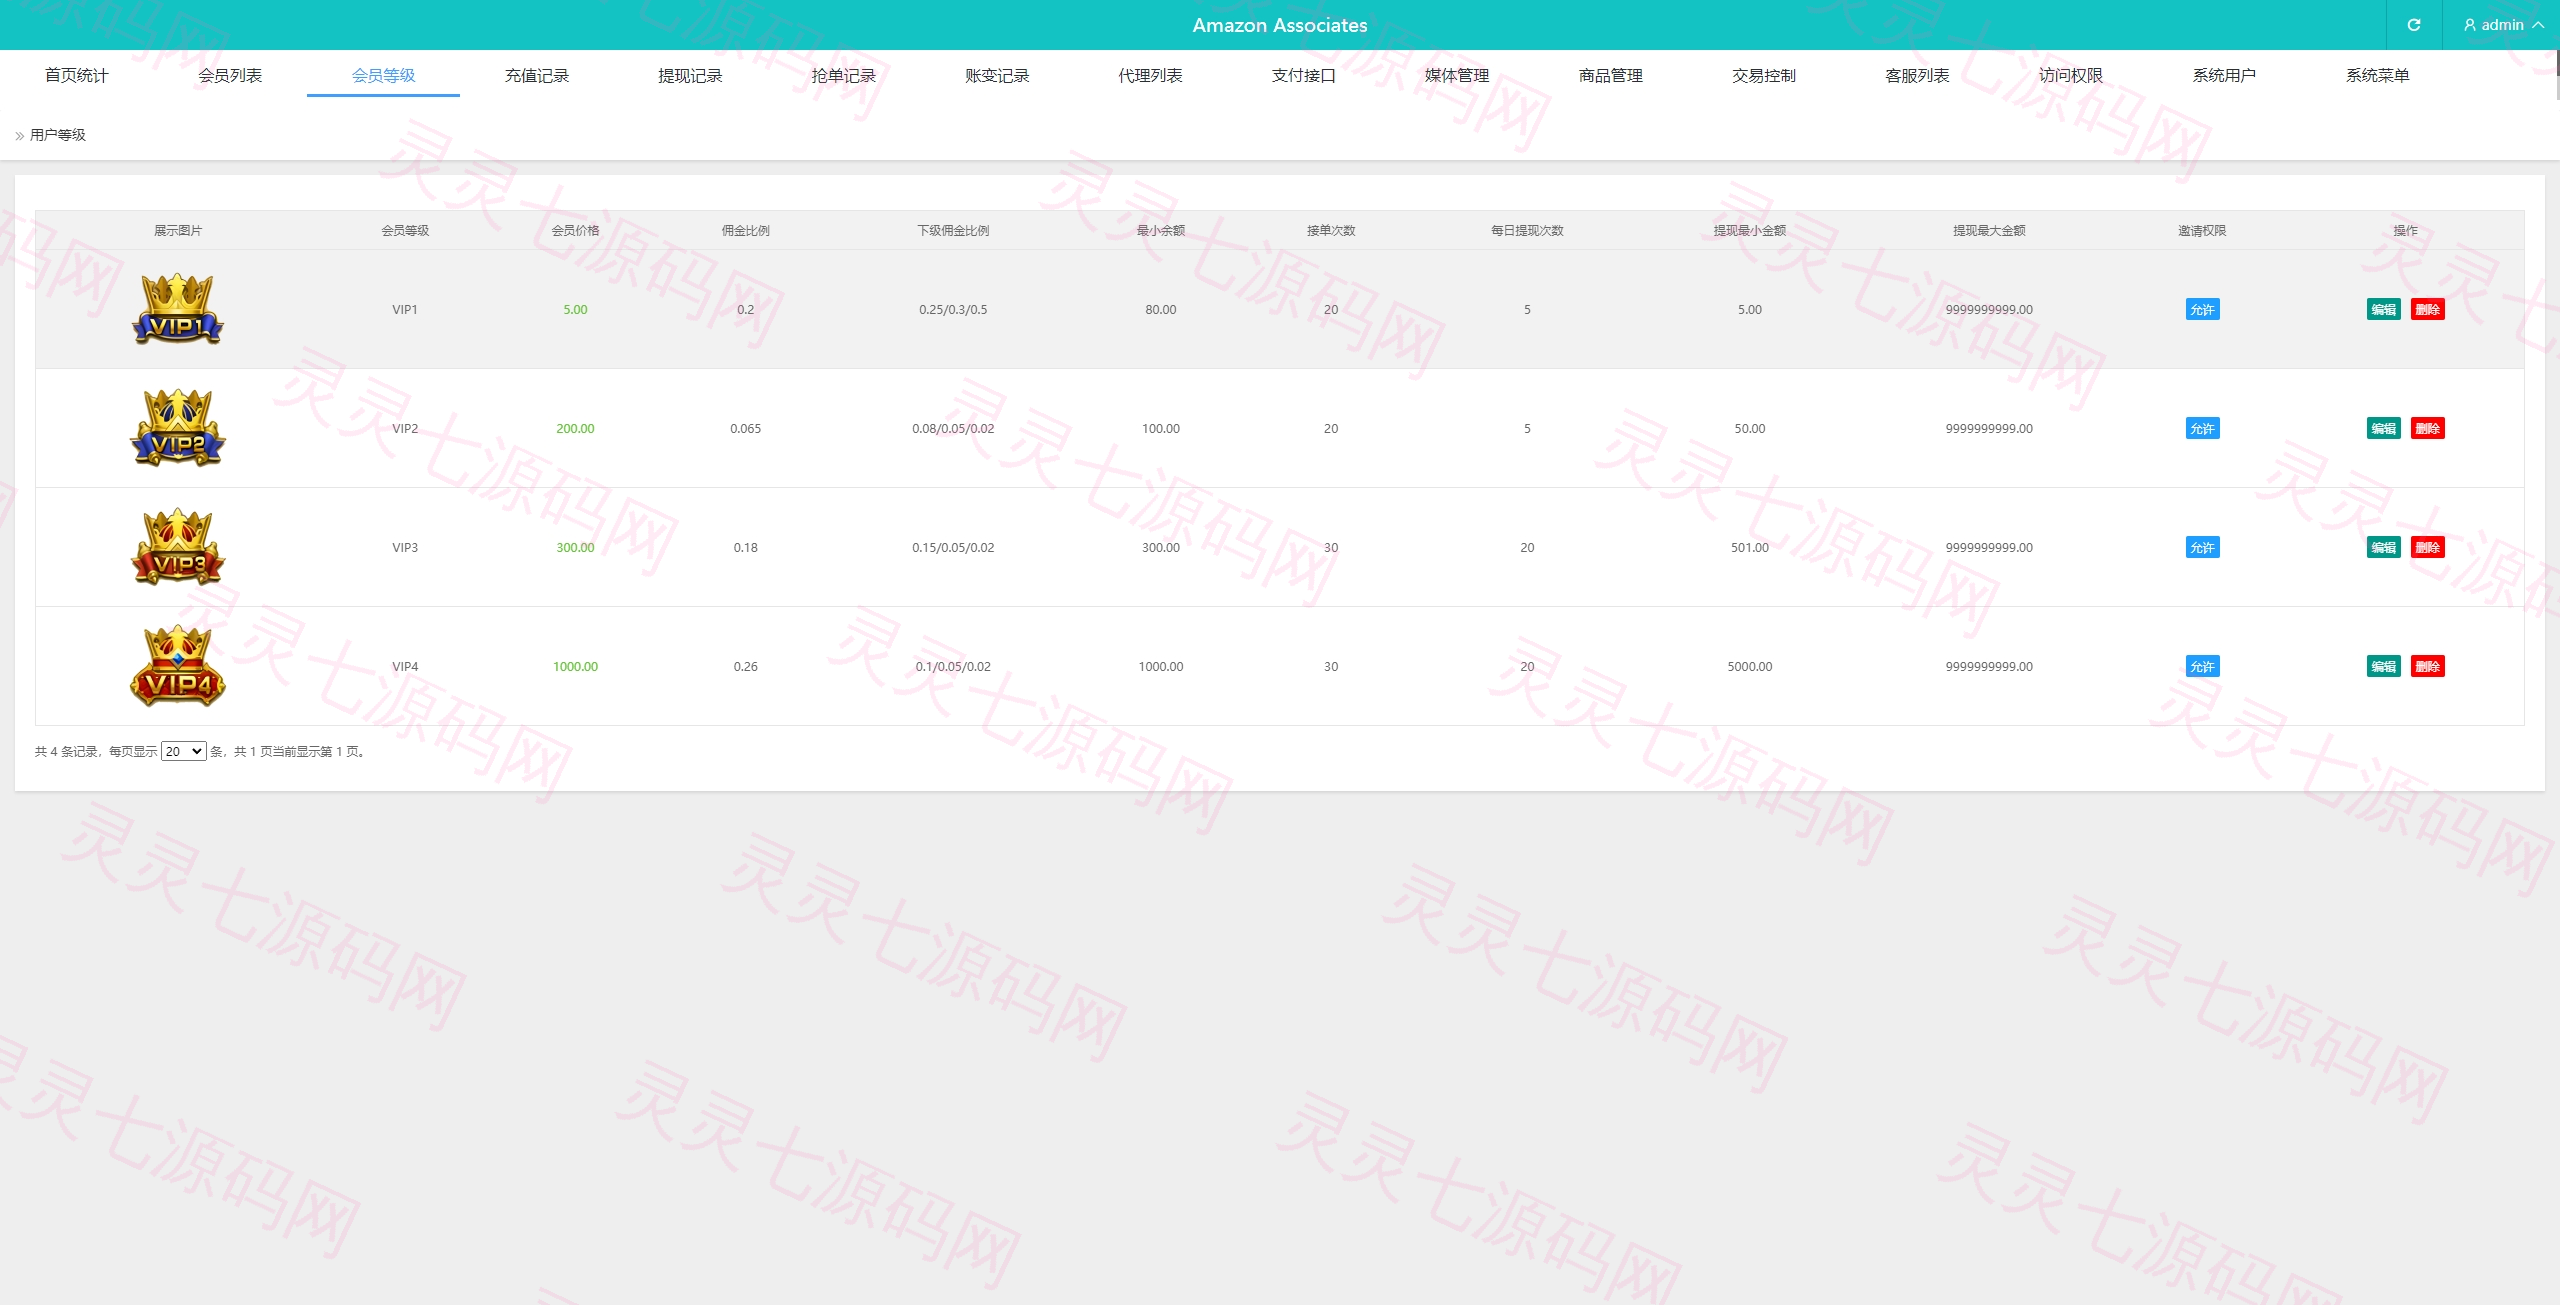Open the 会员列表 tab
This screenshot has height=1305, width=2560.
coord(230,75)
